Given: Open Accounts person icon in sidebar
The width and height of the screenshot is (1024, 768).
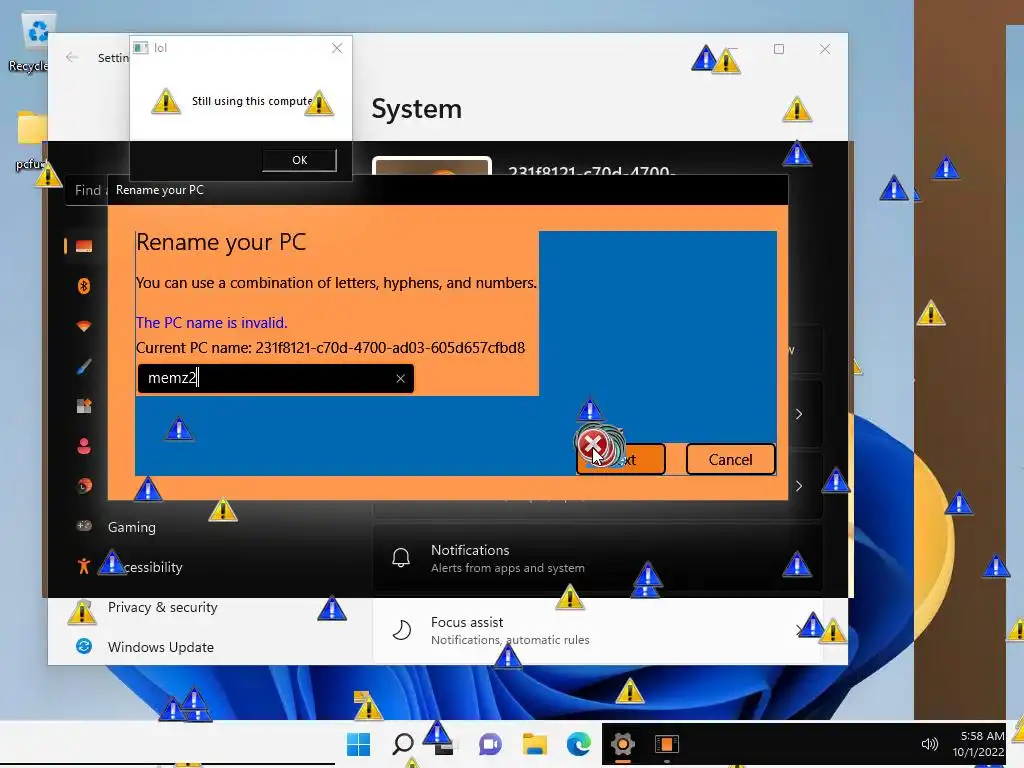Looking at the screenshot, I should (x=84, y=446).
